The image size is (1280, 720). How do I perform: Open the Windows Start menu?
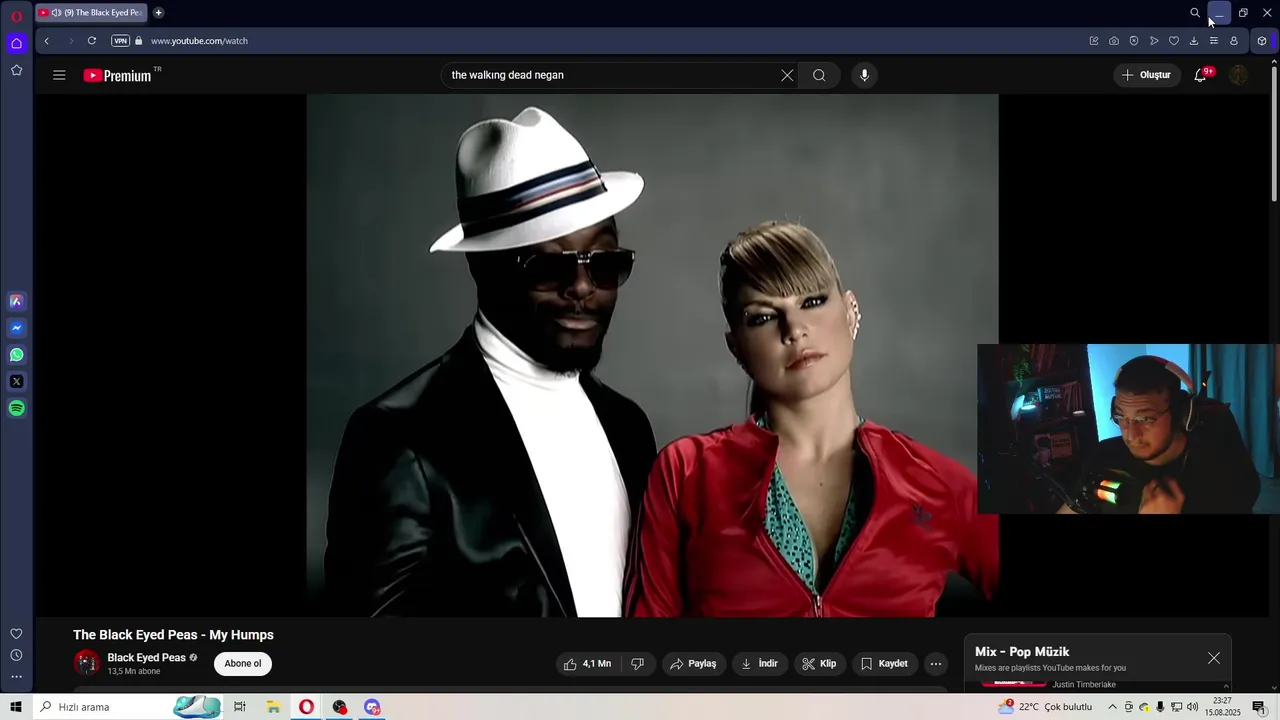point(16,707)
